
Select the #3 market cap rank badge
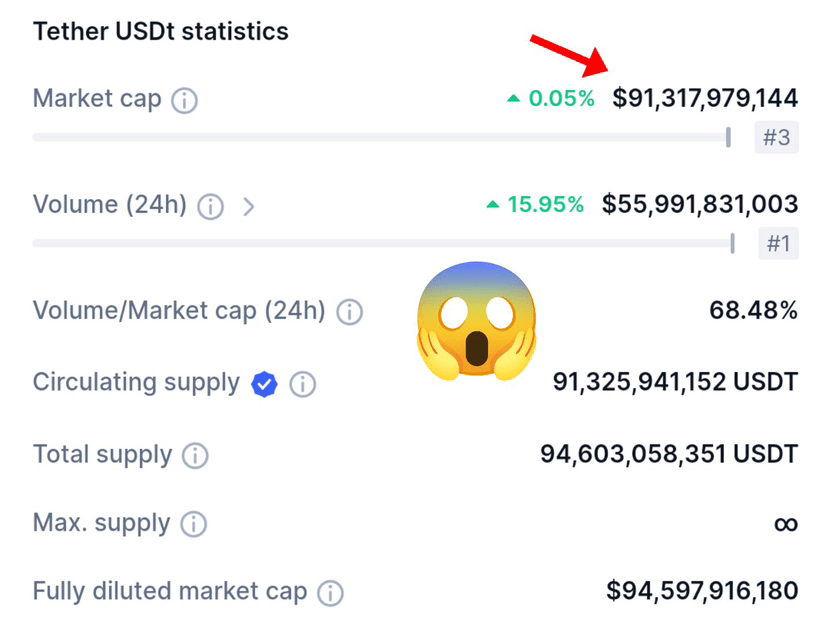coord(776,137)
